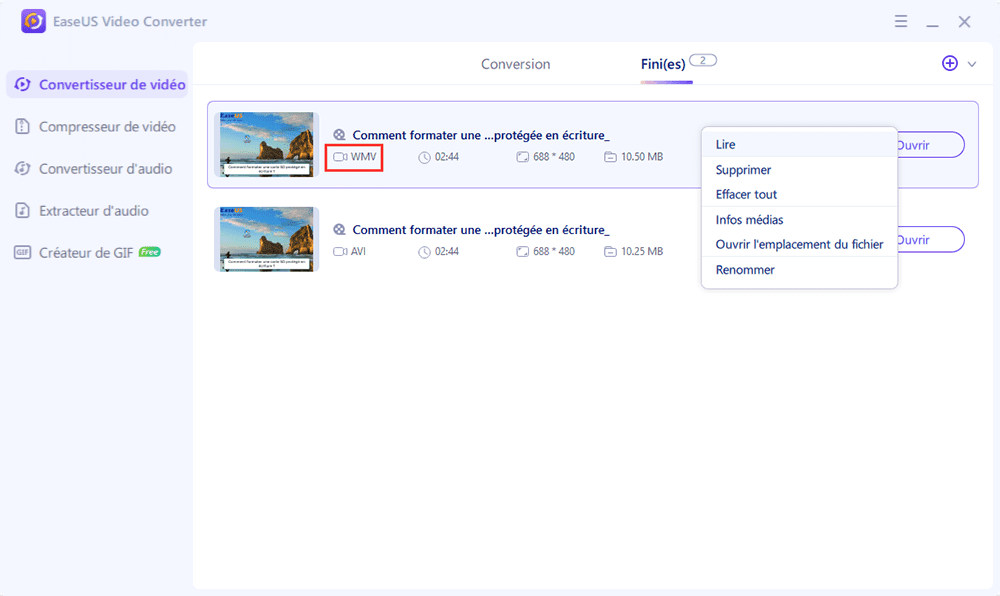Click Ouvrir l'emplacement du fichier
Screen dimensions: 1000x596
798,245
